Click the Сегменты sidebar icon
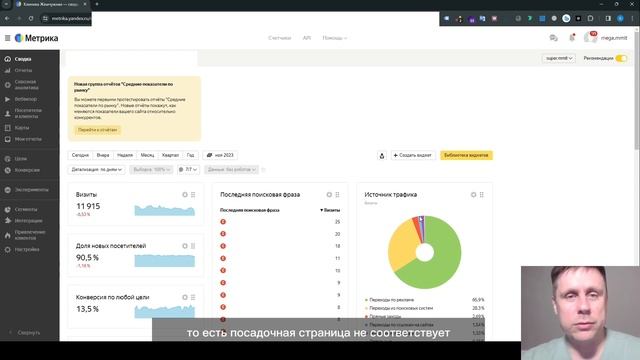The height and width of the screenshot is (360, 640). [x=7, y=209]
